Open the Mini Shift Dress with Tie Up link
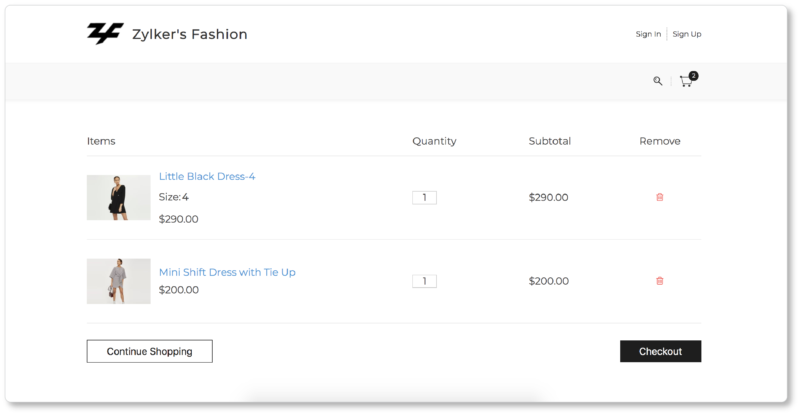Viewport: 800px width, 415px height. click(x=227, y=272)
